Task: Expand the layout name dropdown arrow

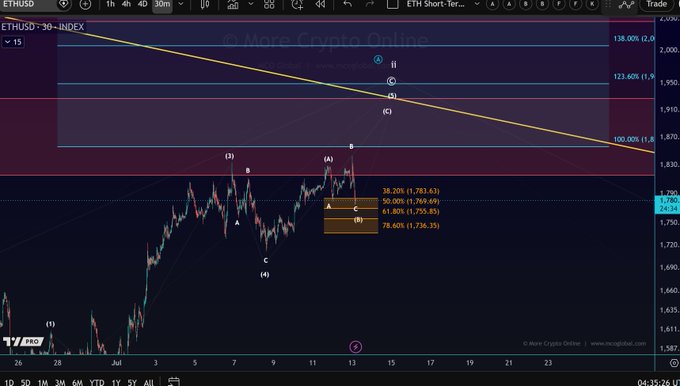Action: (477, 4)
